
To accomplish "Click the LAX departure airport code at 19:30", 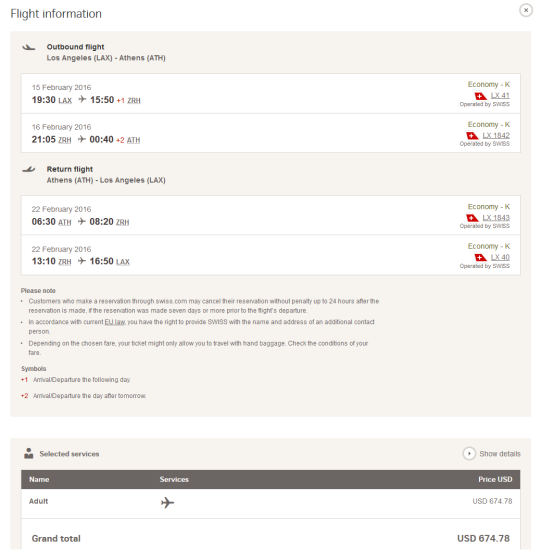I will coord(65,101).
